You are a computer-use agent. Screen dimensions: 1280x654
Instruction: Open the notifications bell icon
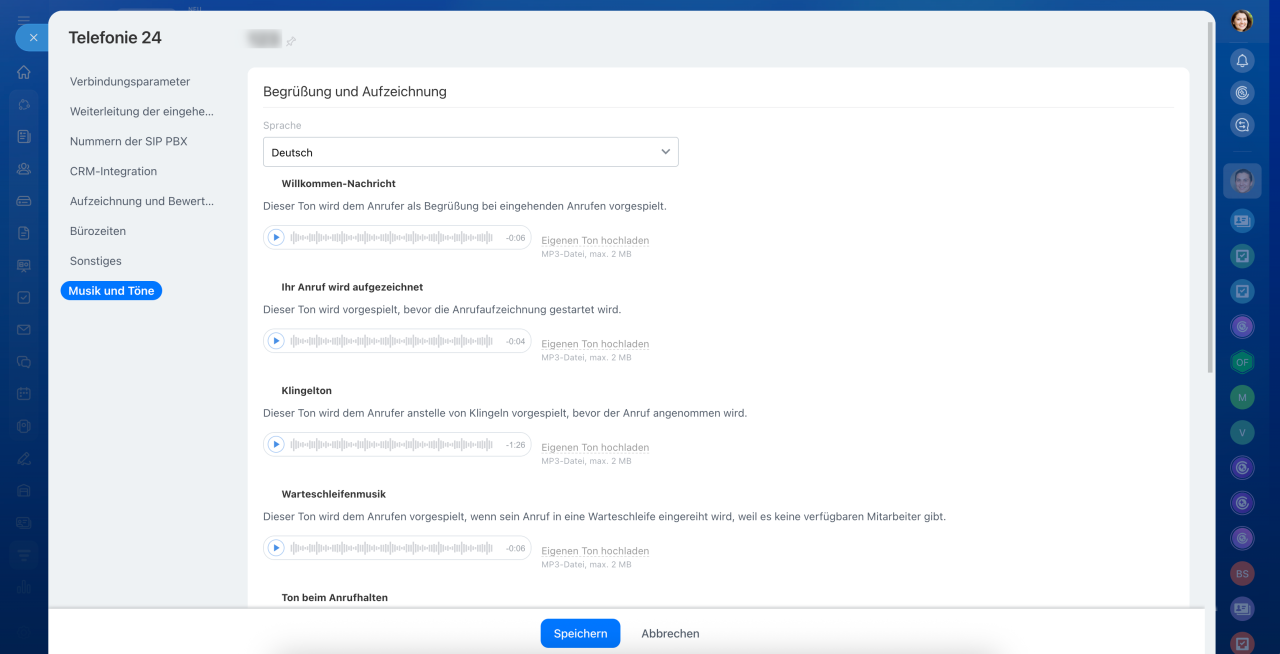(1242, 61)
